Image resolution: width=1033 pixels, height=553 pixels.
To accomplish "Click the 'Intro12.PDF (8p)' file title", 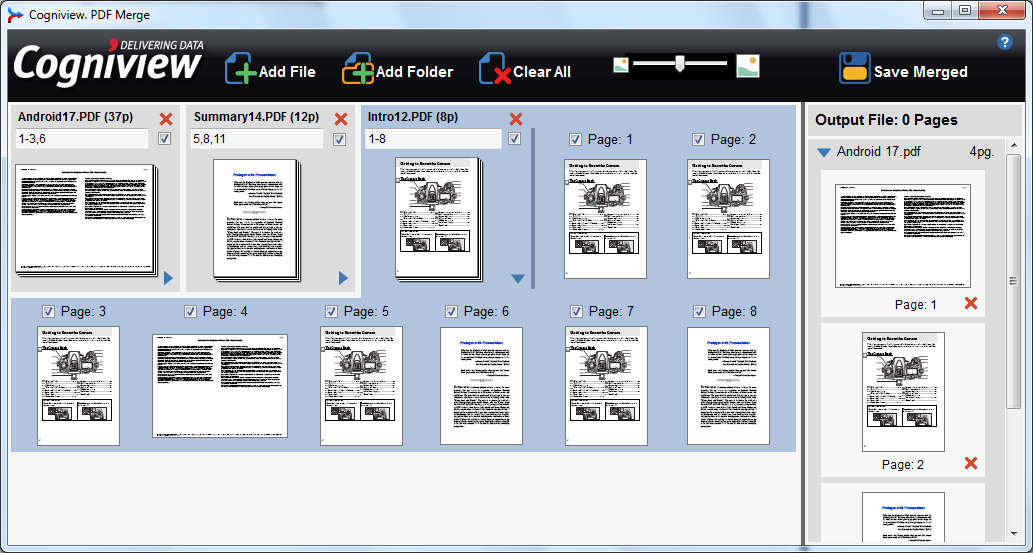I will [x=413, y=117].
